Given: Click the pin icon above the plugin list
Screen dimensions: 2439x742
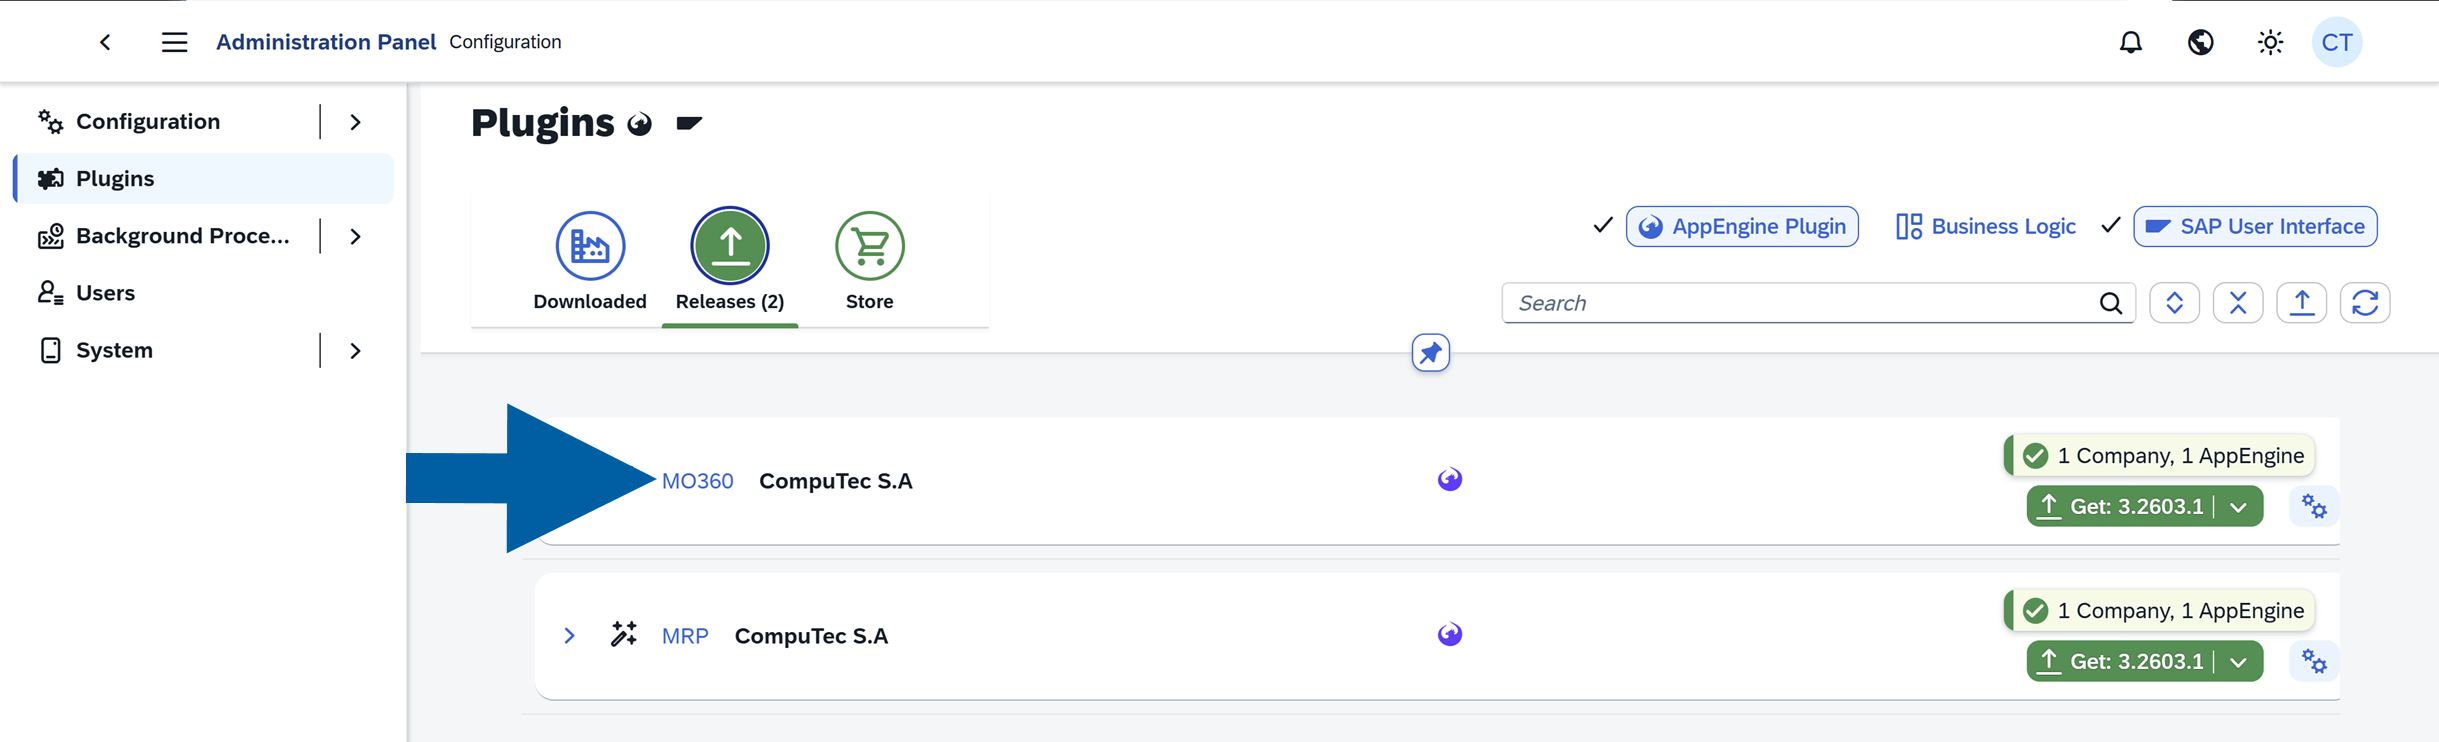Looking at the screenshot, I should [1430, 353].
